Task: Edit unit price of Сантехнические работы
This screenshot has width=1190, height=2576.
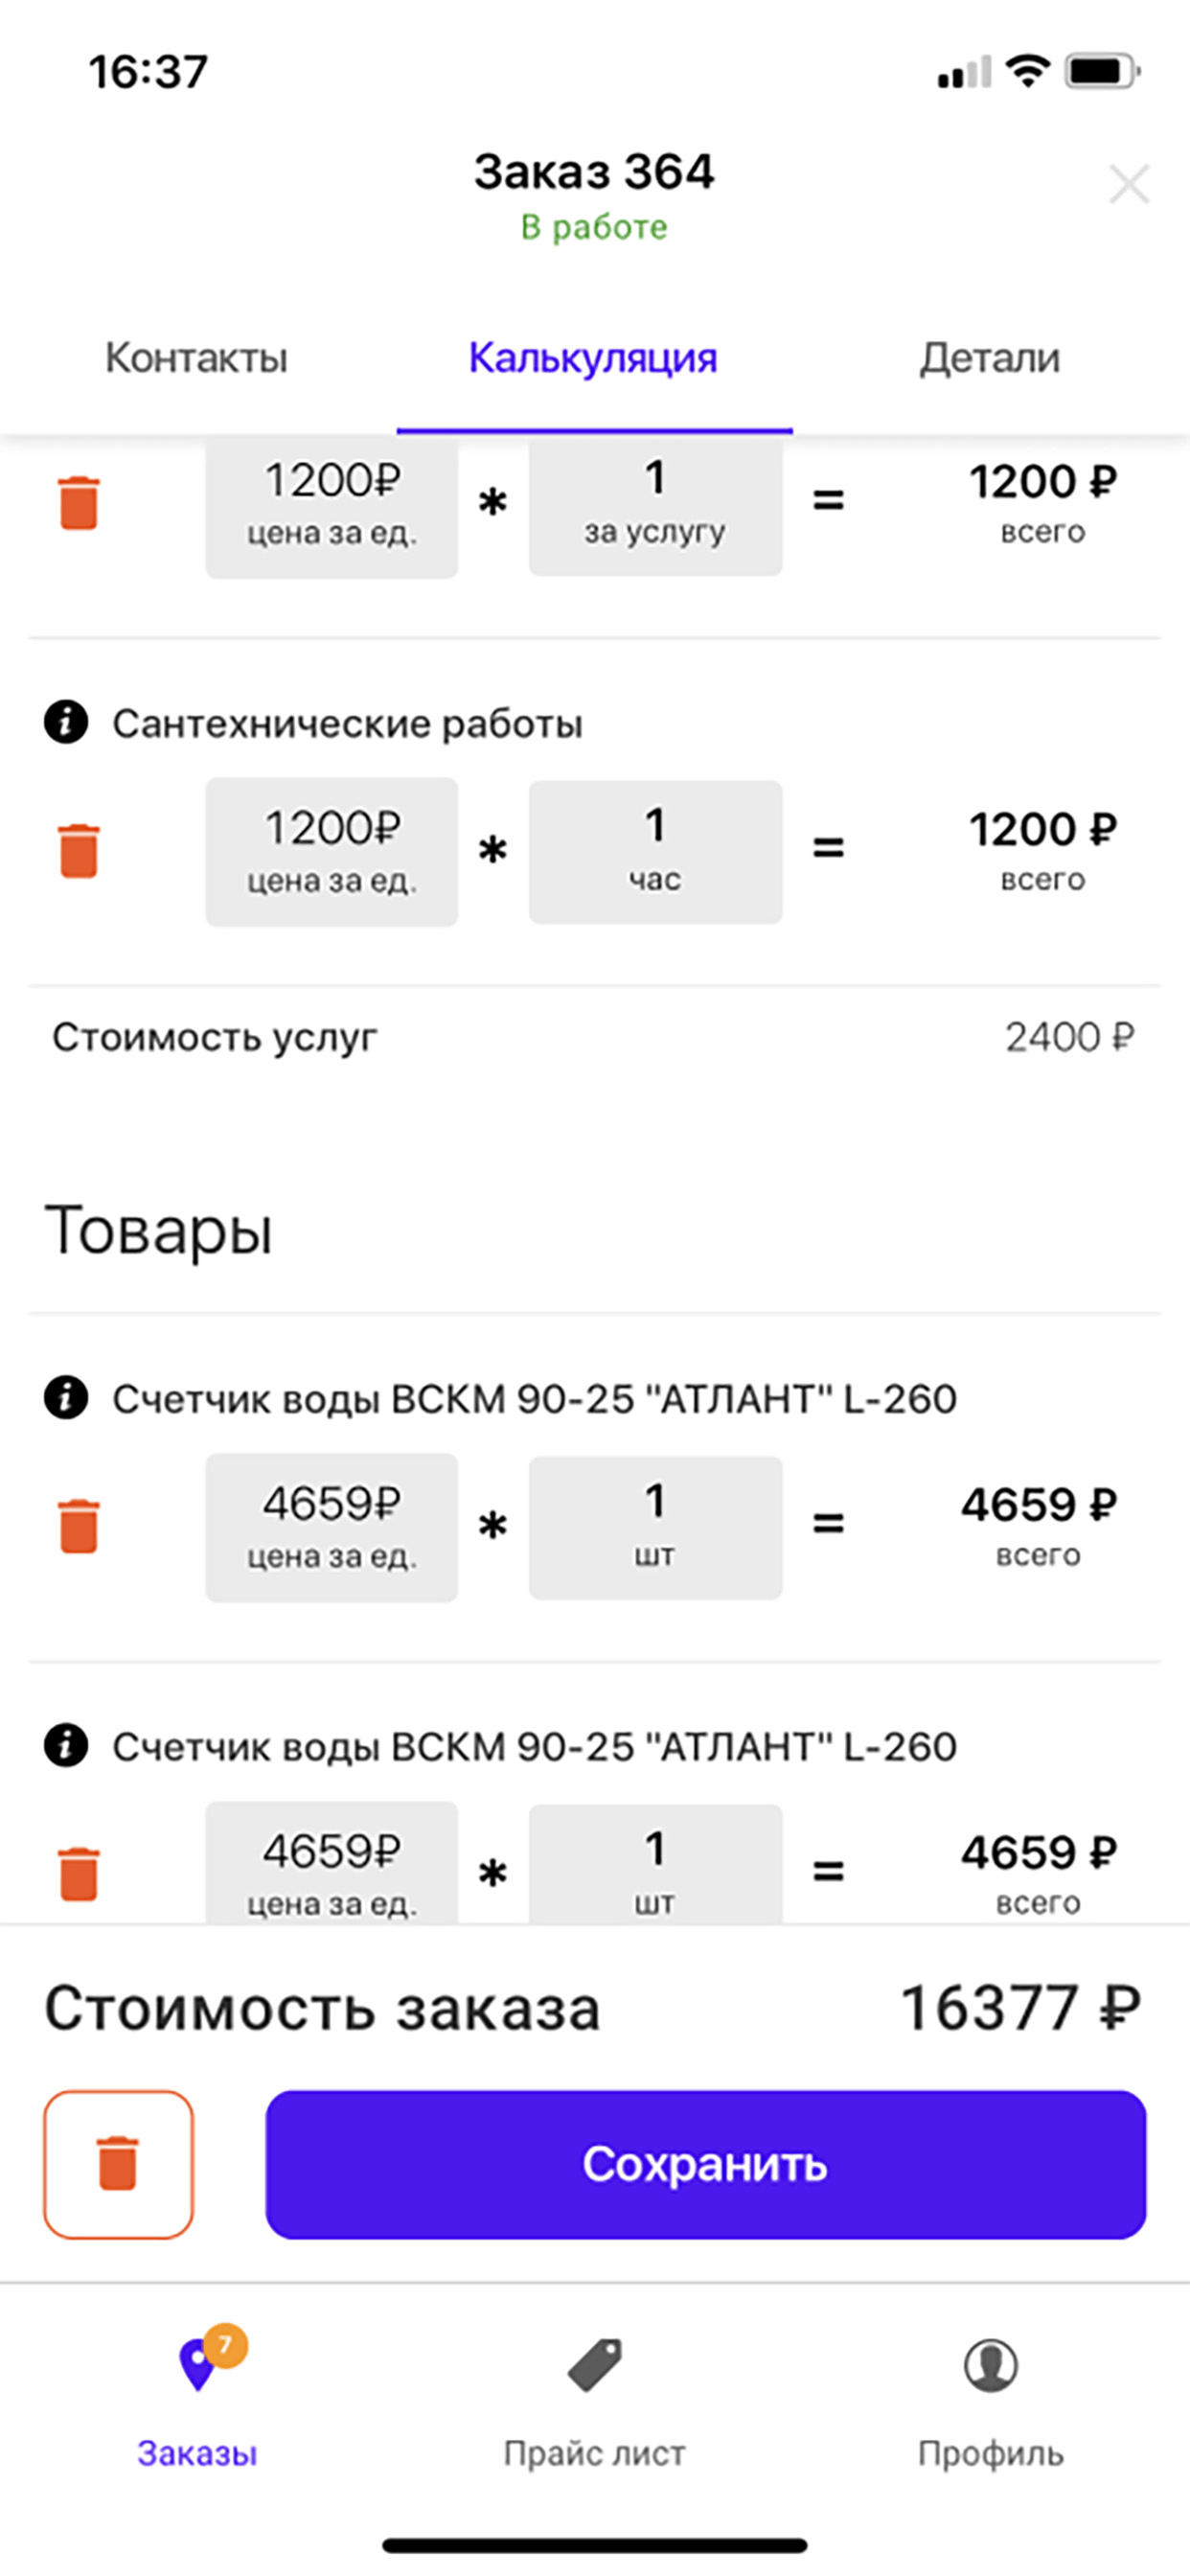Action: point(332,851)
